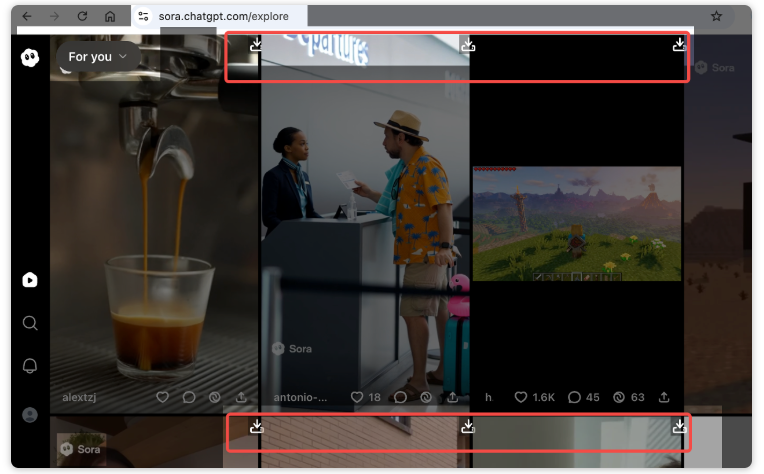Open the browser home page button
The image size is (764, 474).
click(110, 16)
